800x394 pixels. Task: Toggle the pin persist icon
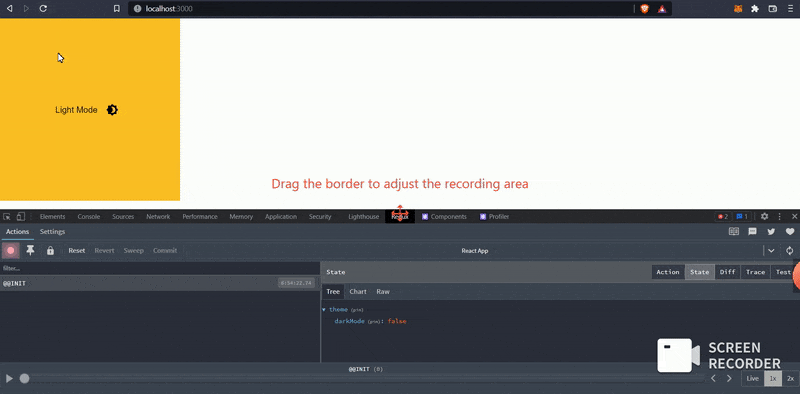(30, 250)
